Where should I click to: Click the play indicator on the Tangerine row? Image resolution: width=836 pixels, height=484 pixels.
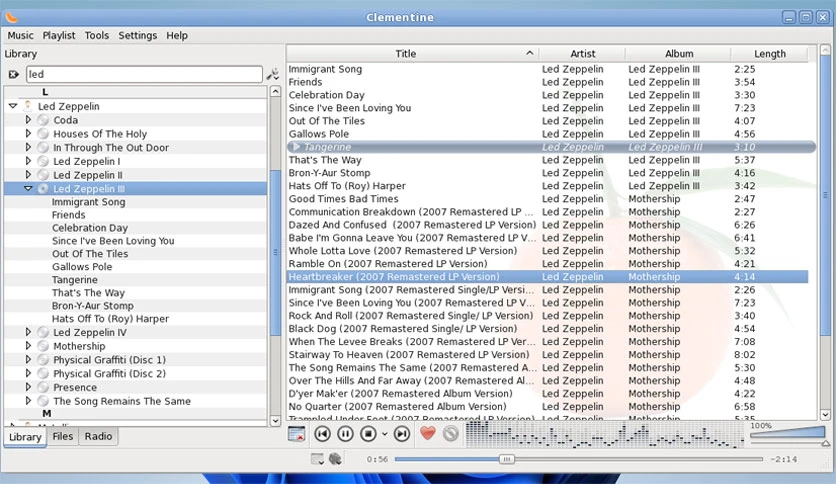coord(296,147)
